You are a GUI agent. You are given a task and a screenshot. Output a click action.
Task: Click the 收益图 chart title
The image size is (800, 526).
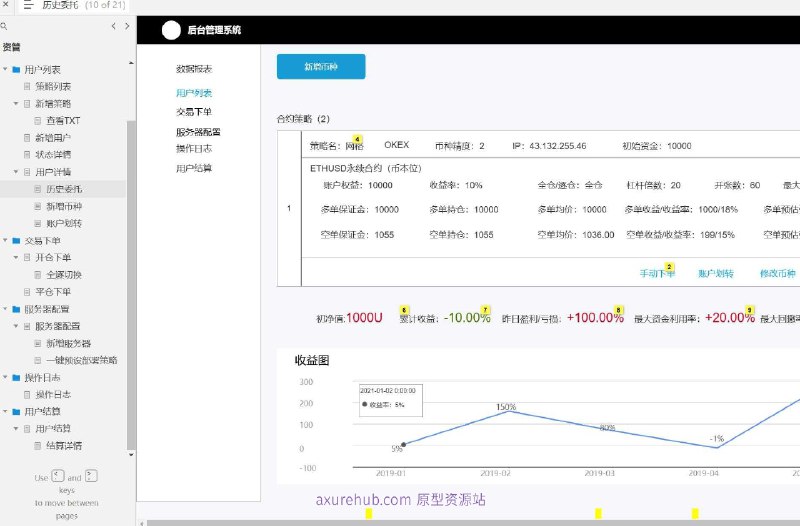(x=312, y=360)
